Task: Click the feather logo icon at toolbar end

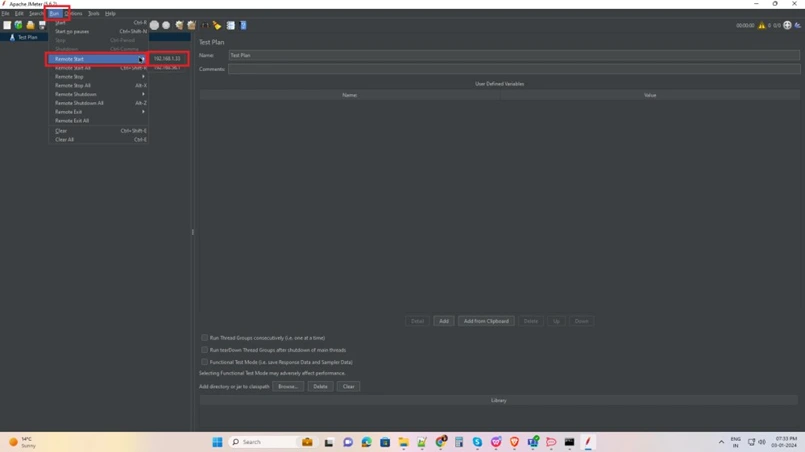Action: point(798,25)
